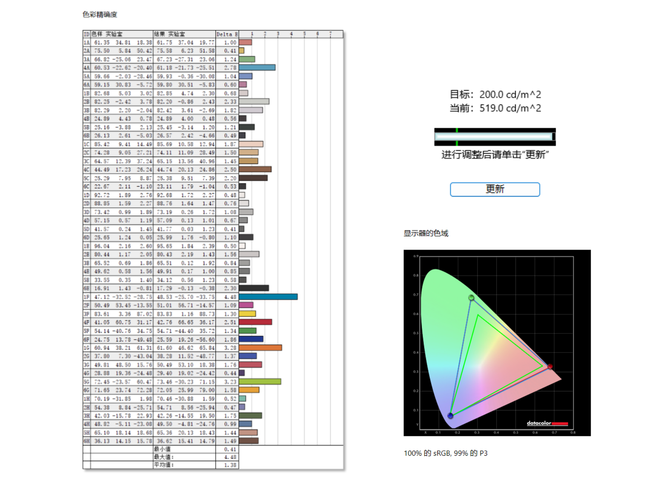
Task: Click the Delta value 3.28 in row 1G
Action: (230, 348)
